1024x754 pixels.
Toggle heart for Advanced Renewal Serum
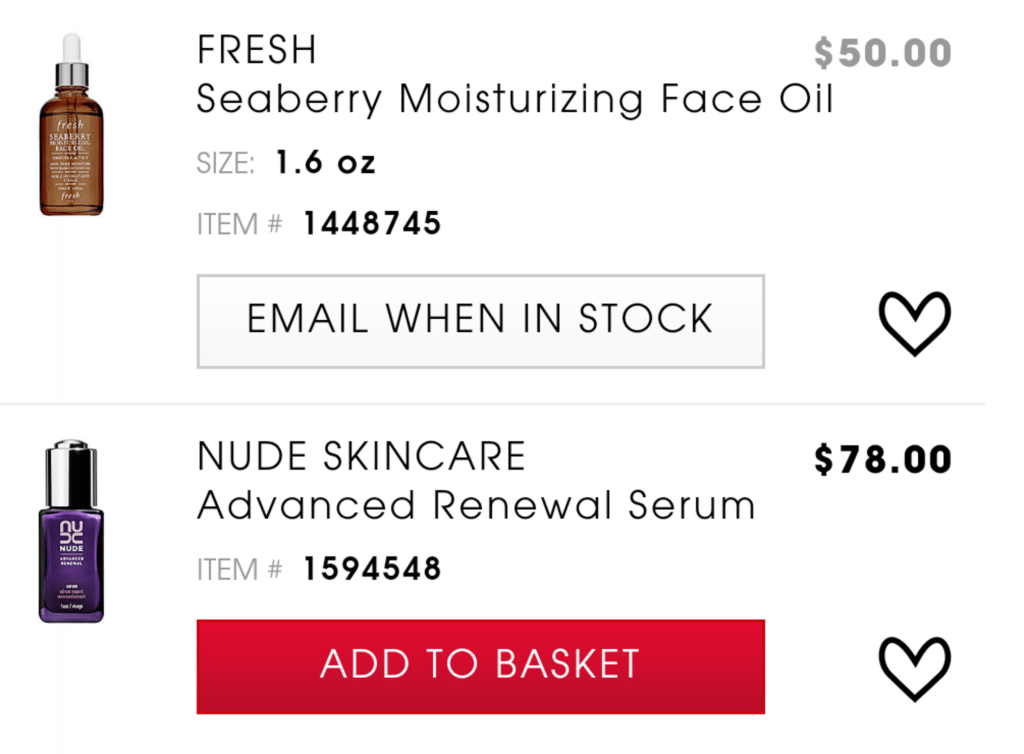[x=914, y=668]
